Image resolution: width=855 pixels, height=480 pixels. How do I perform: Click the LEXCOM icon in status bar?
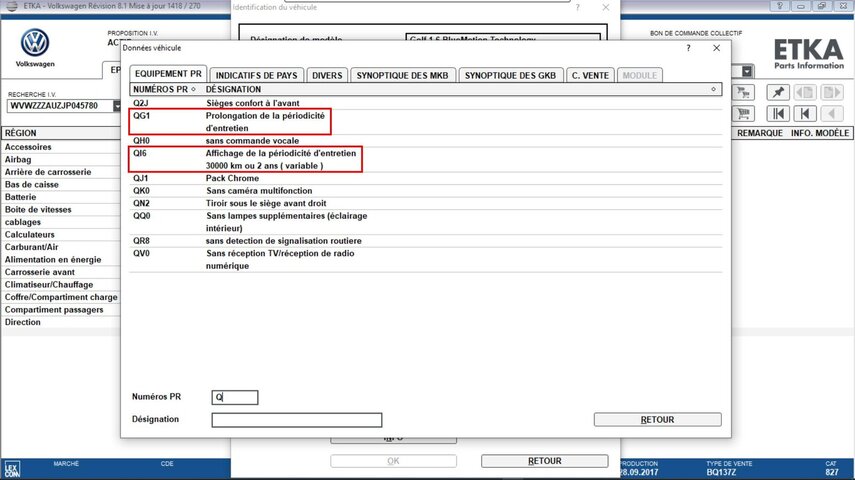coord(12,469)
